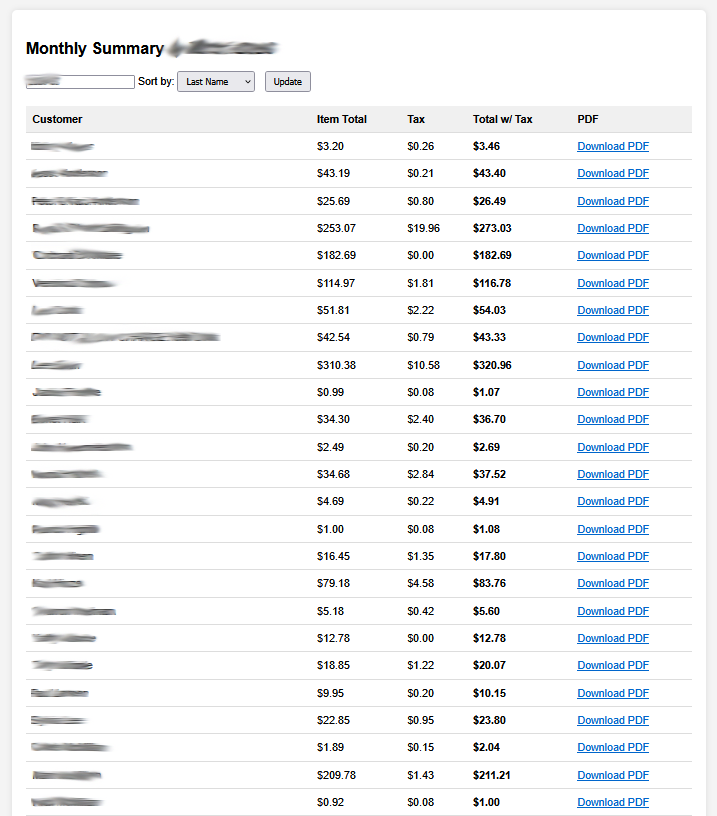Viewport: 717px width, 816px height.
Task: Download PDF for the $43.40 total row
Action: point(613,173)
